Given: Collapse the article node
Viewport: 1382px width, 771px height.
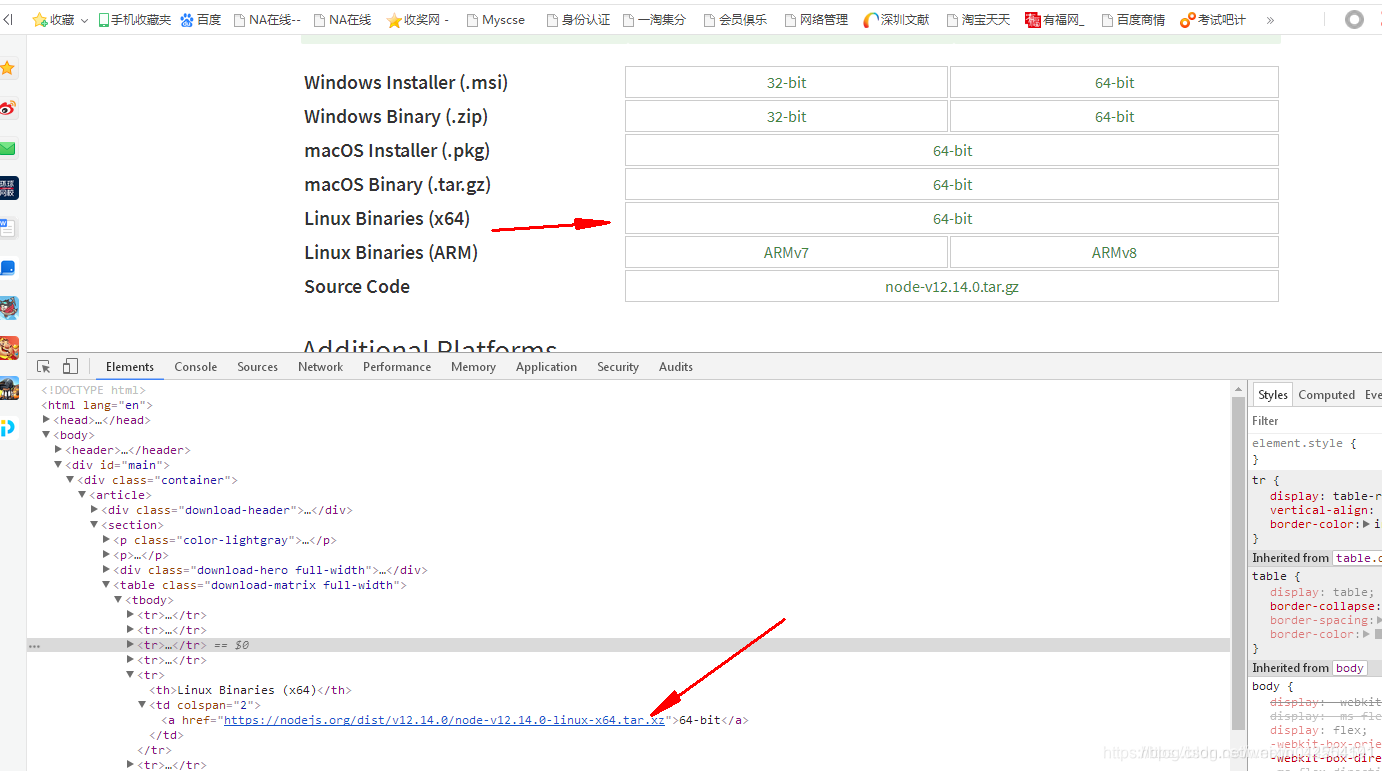Looking at the screenshot, I should 83,495.
